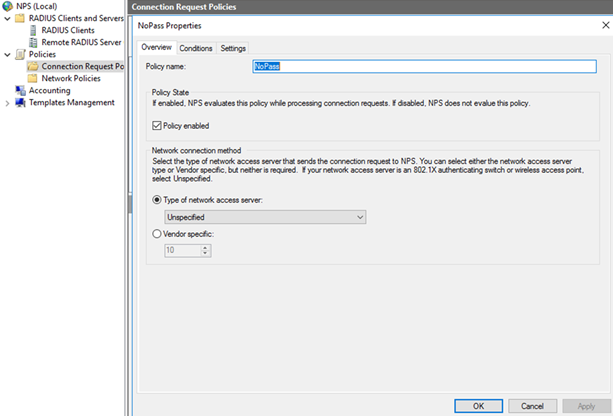Click the Policies node icon
This screenshot has width=613, height=416.
[20, 54]
